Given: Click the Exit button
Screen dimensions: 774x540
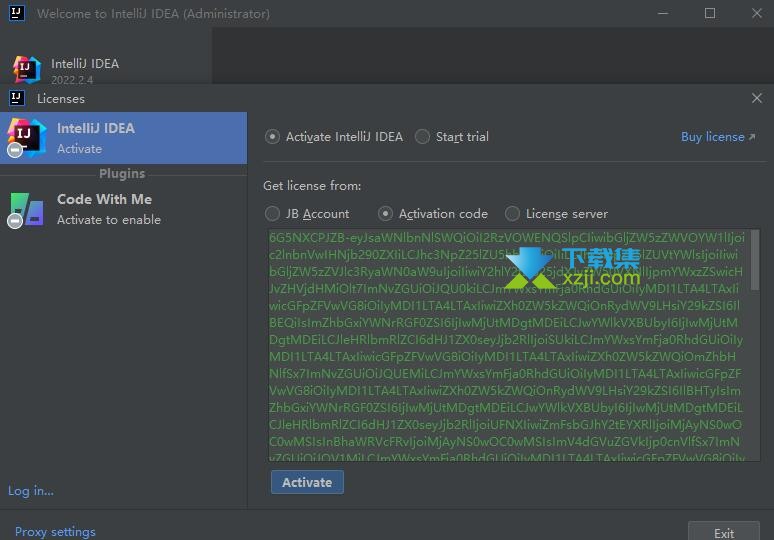Looking at the screenshot, I should click(x=724, y=532).
